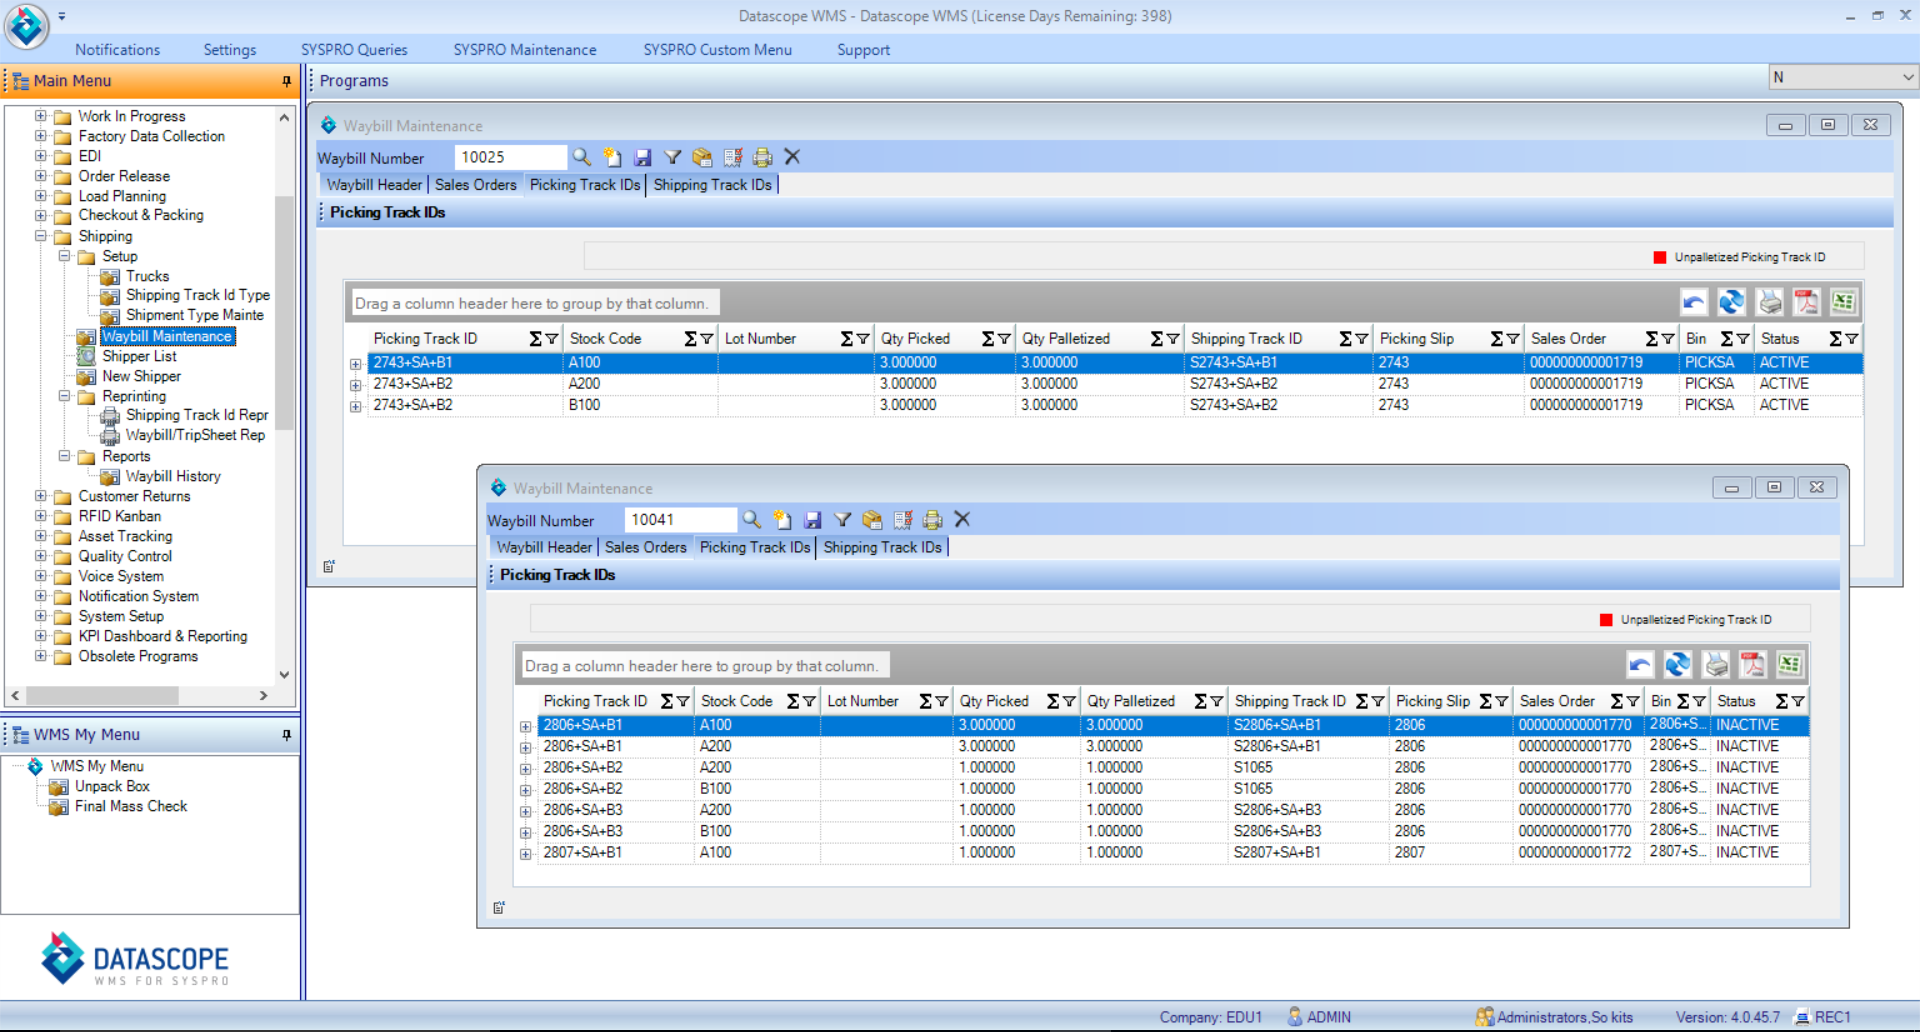Collapse the Shipping tree branch
This screenshot has width=1920, height=1032.
[x=40, y=236]
